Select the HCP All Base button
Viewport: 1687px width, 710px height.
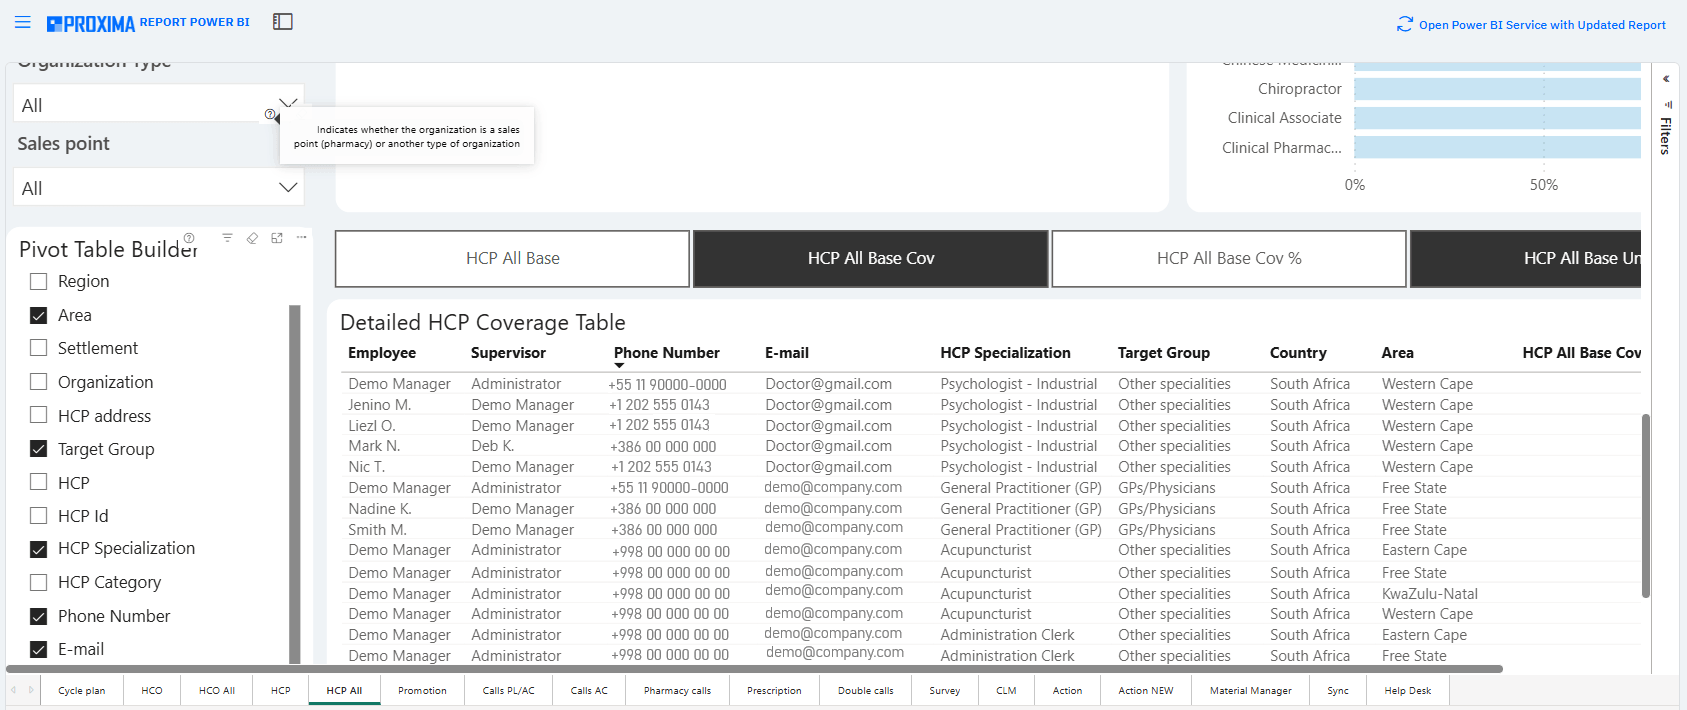click(512, 259)
